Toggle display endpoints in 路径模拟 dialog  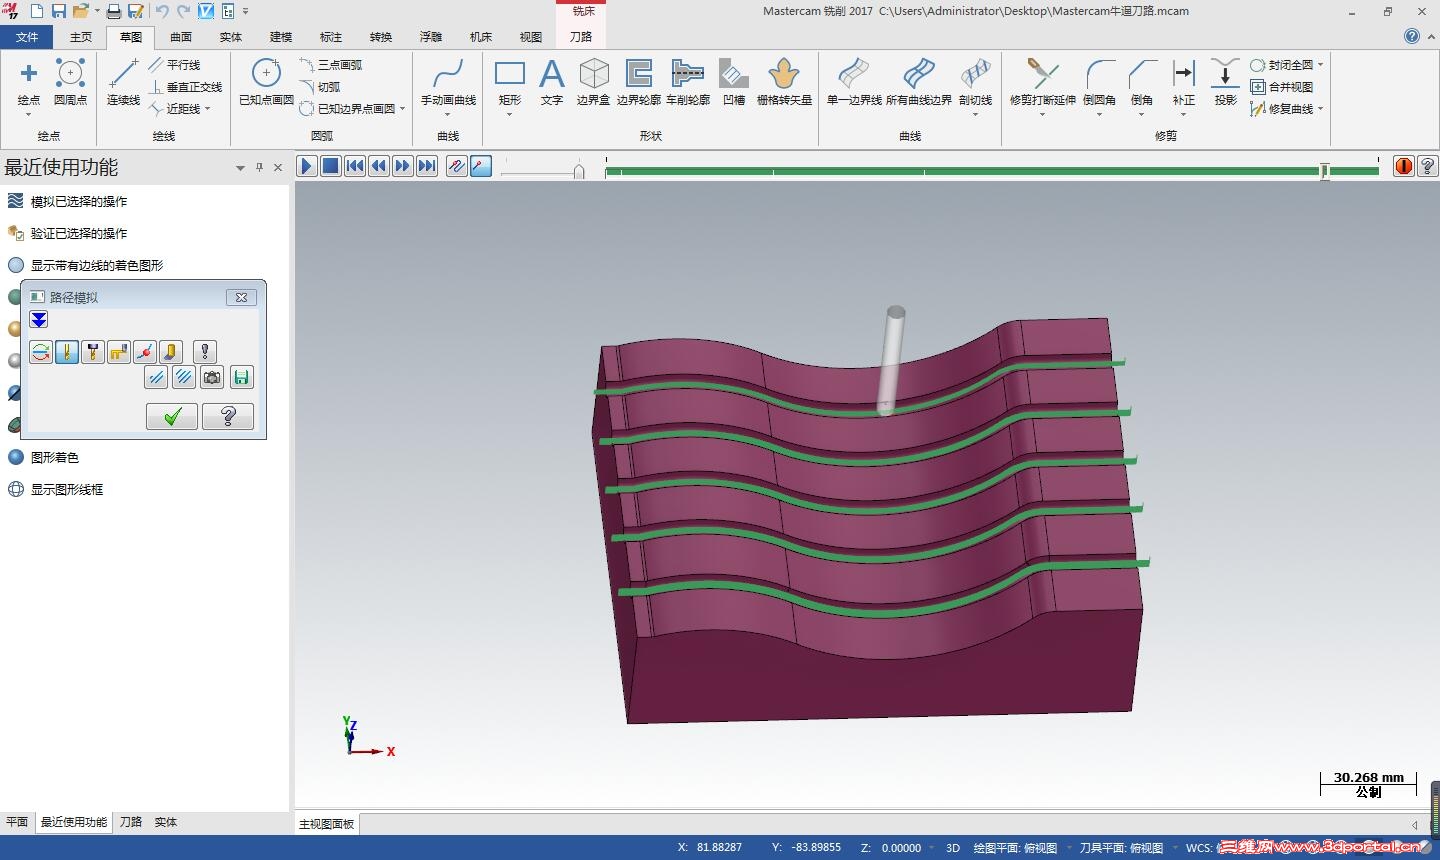145,351
